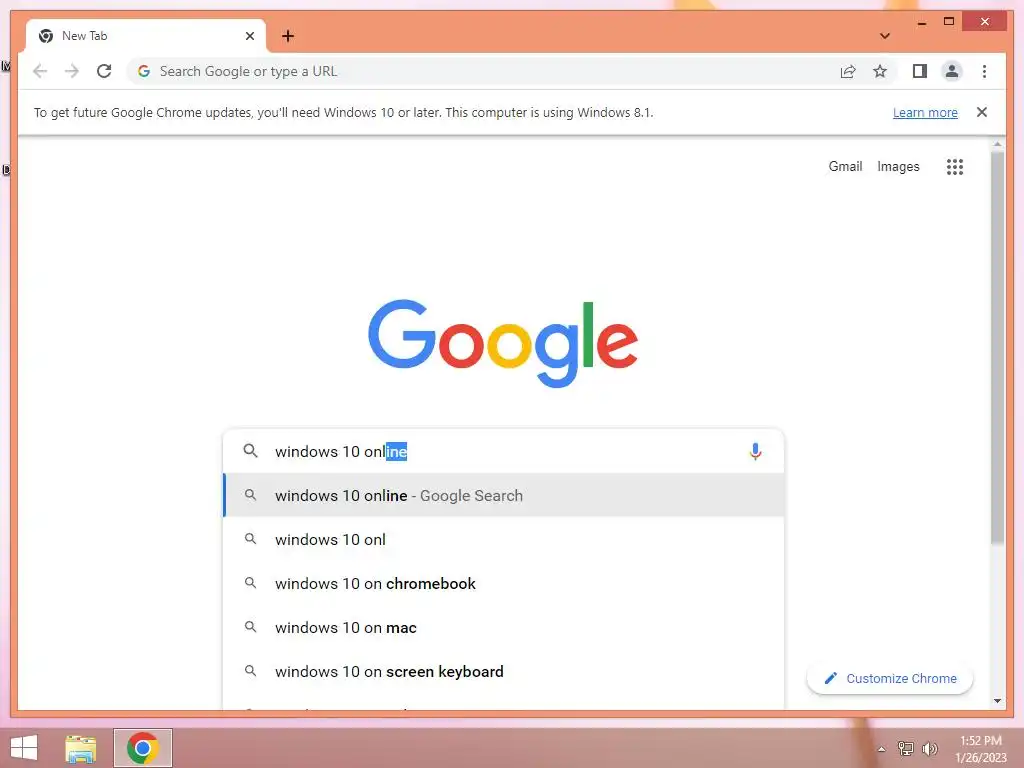
Task: Click the scrollbar down arrow
Action: [x=997, y=701]
